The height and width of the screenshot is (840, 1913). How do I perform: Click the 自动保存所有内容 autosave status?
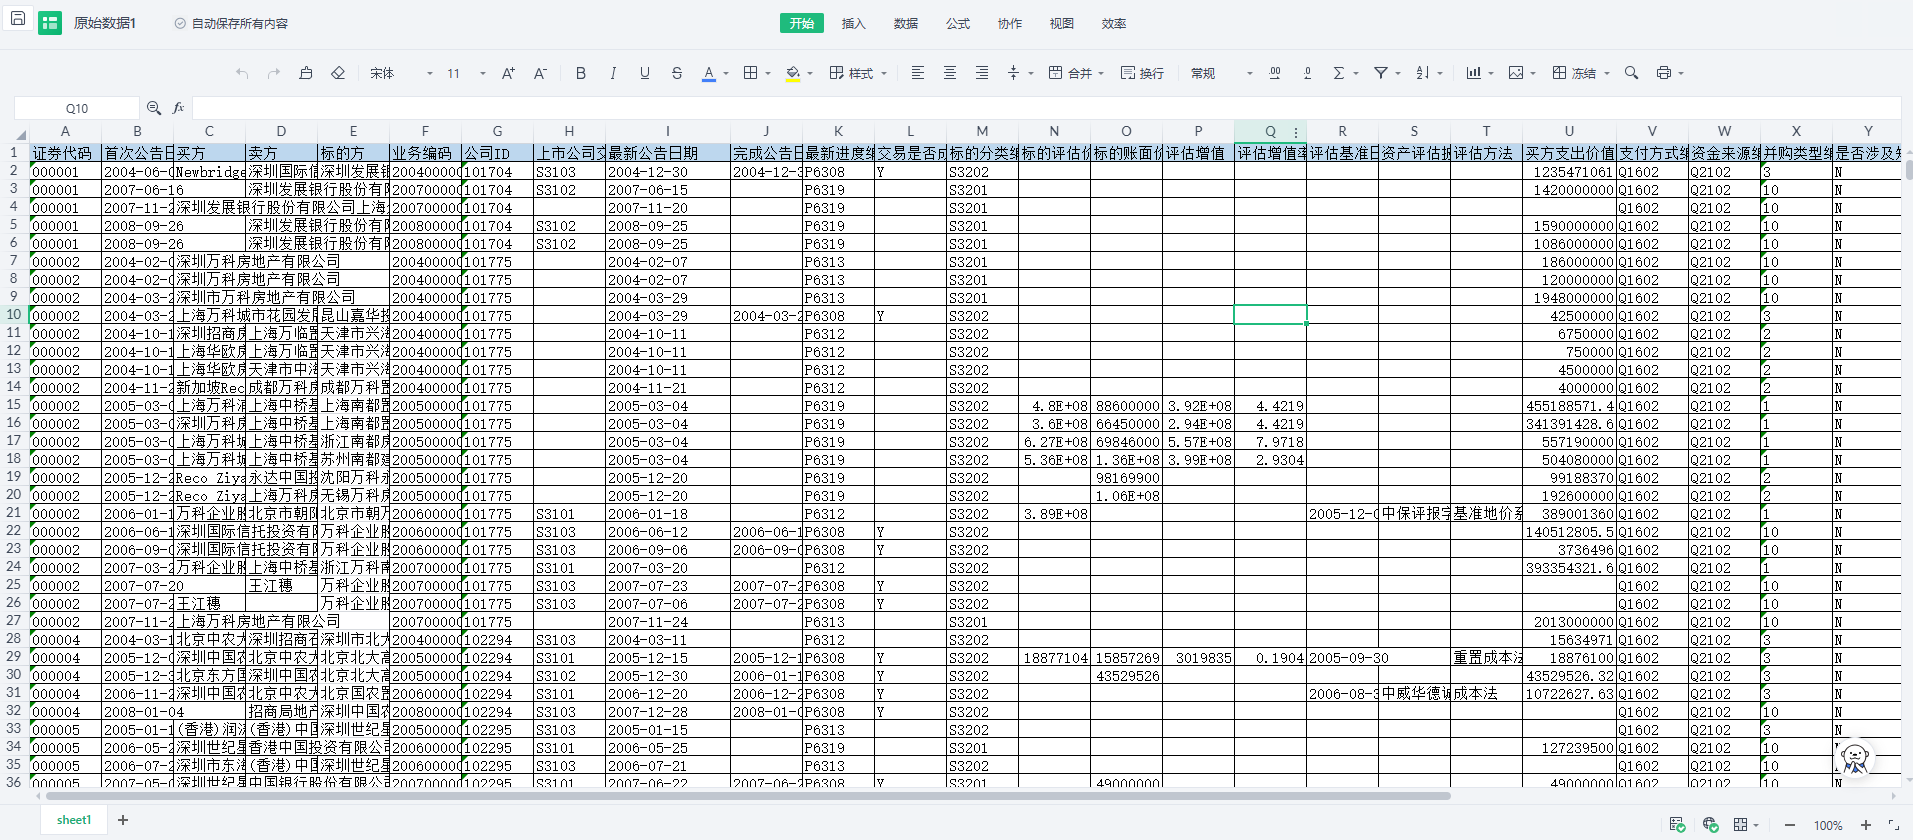[x=231, y=23]
